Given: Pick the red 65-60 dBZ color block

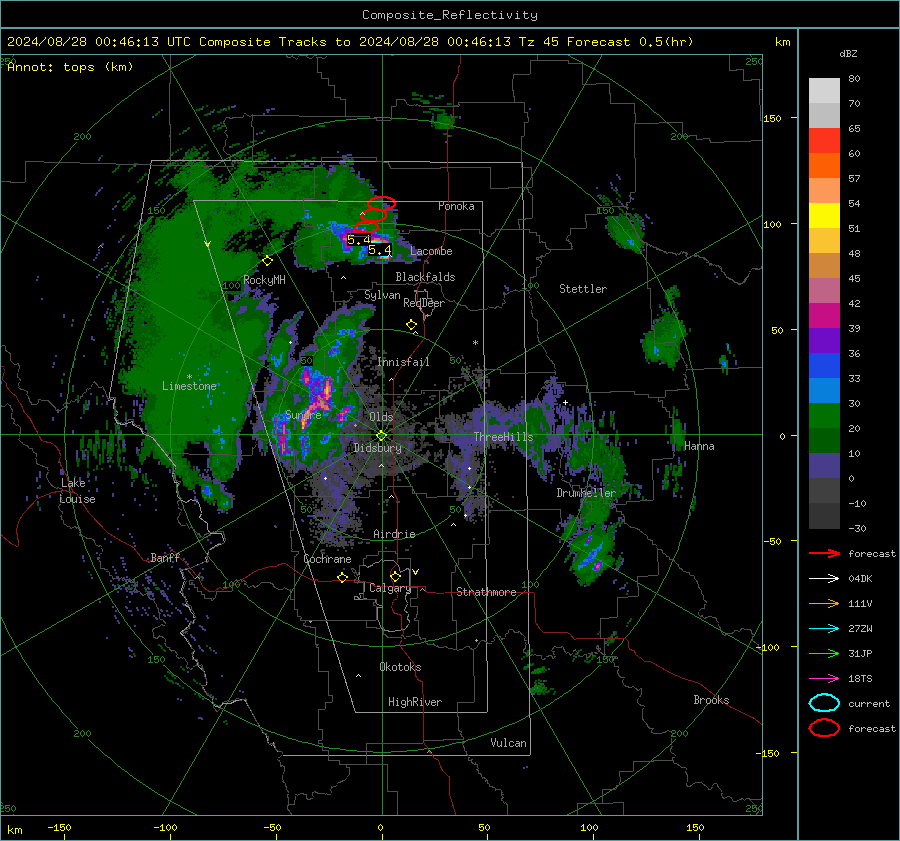Looking at the screenshot, I should (x=824, y=140).
